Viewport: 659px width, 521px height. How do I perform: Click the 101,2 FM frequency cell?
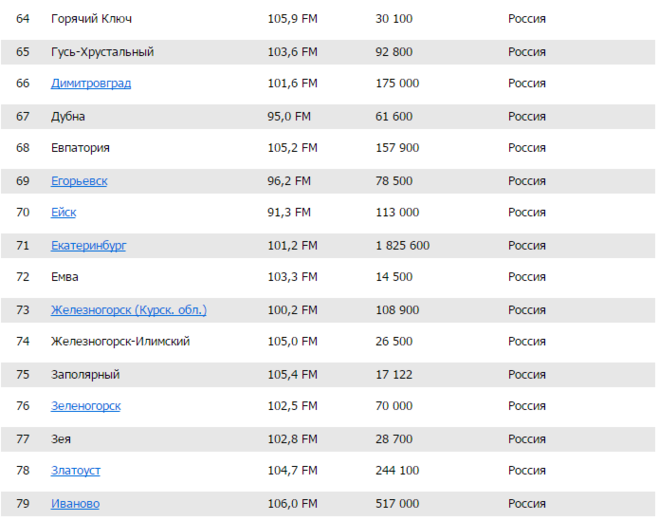(292, 245)
